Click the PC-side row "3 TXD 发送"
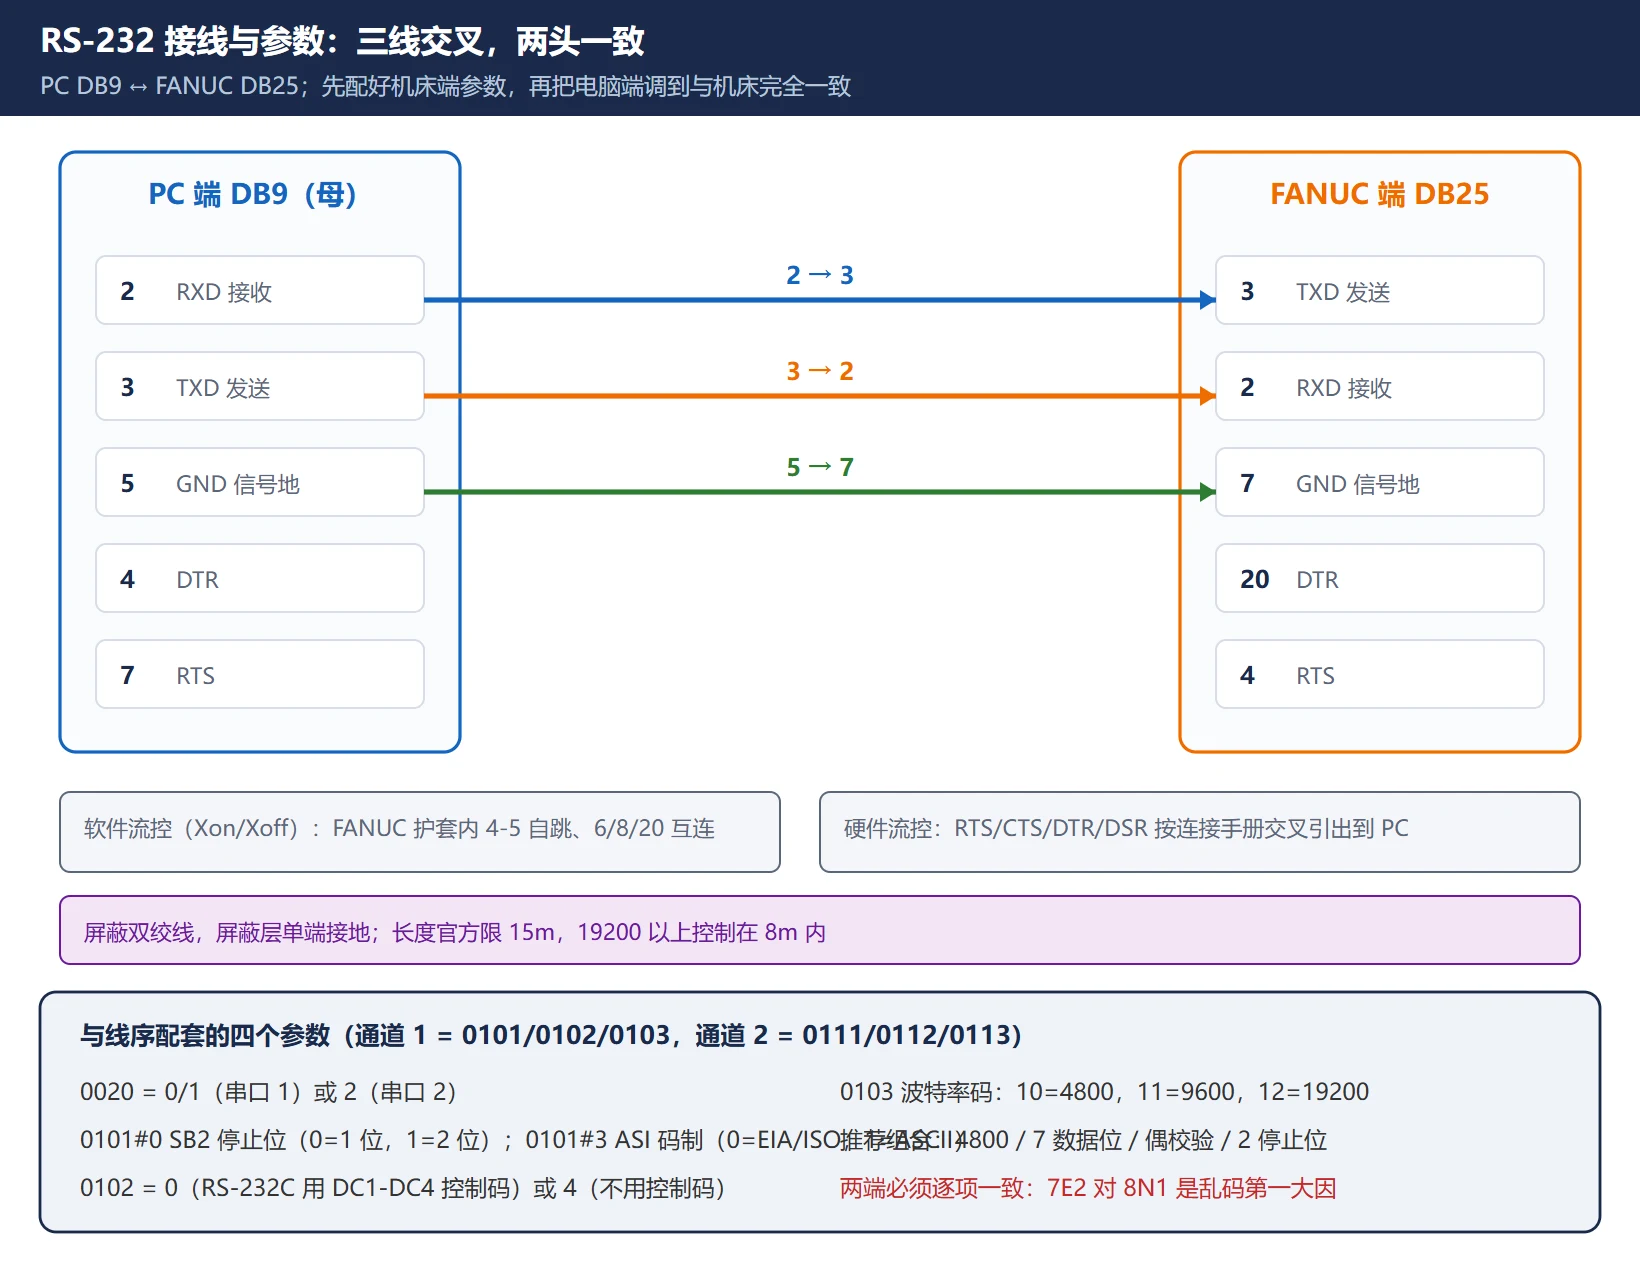This screenshot has height=1280, width=1640. coord(260,386)
